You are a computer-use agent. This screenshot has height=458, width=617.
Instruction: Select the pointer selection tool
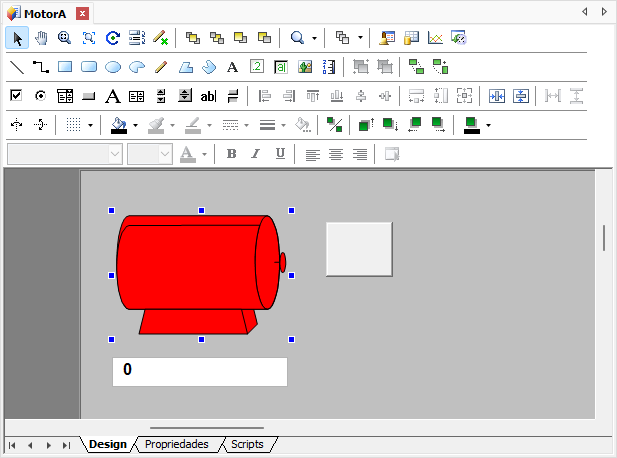click(x=17, y=38)
